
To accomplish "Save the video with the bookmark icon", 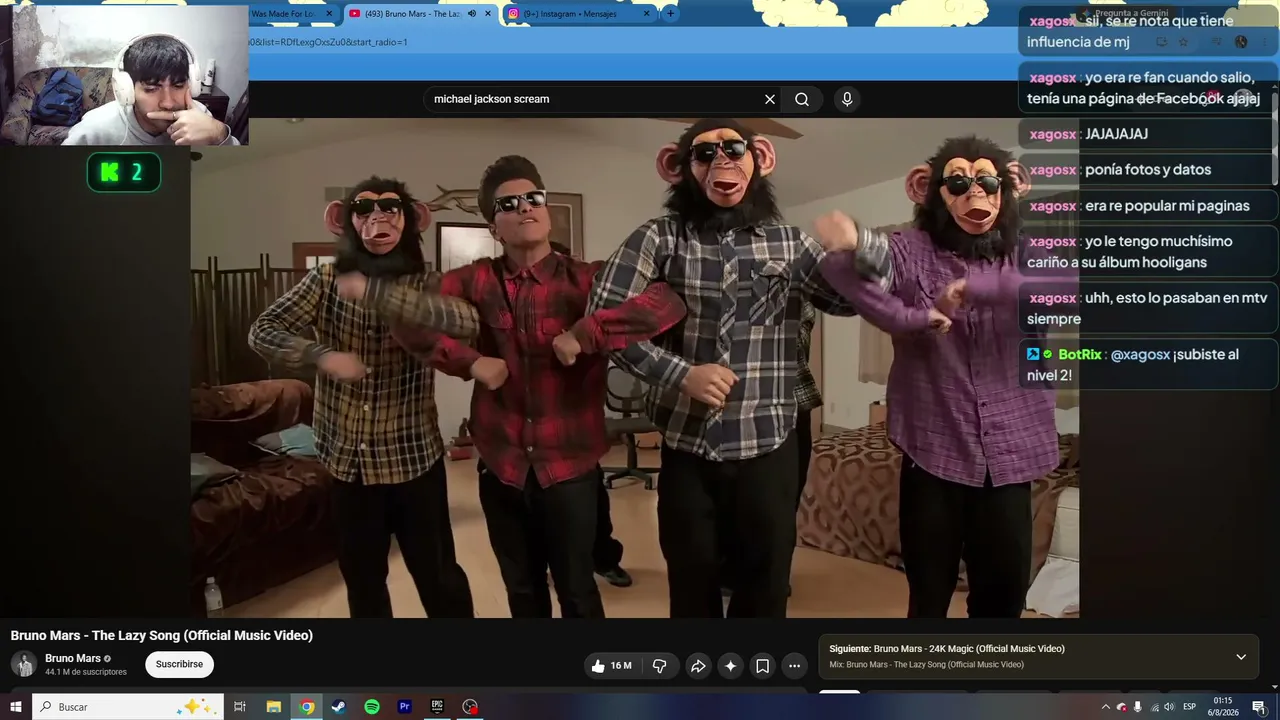I will [762, 665].
